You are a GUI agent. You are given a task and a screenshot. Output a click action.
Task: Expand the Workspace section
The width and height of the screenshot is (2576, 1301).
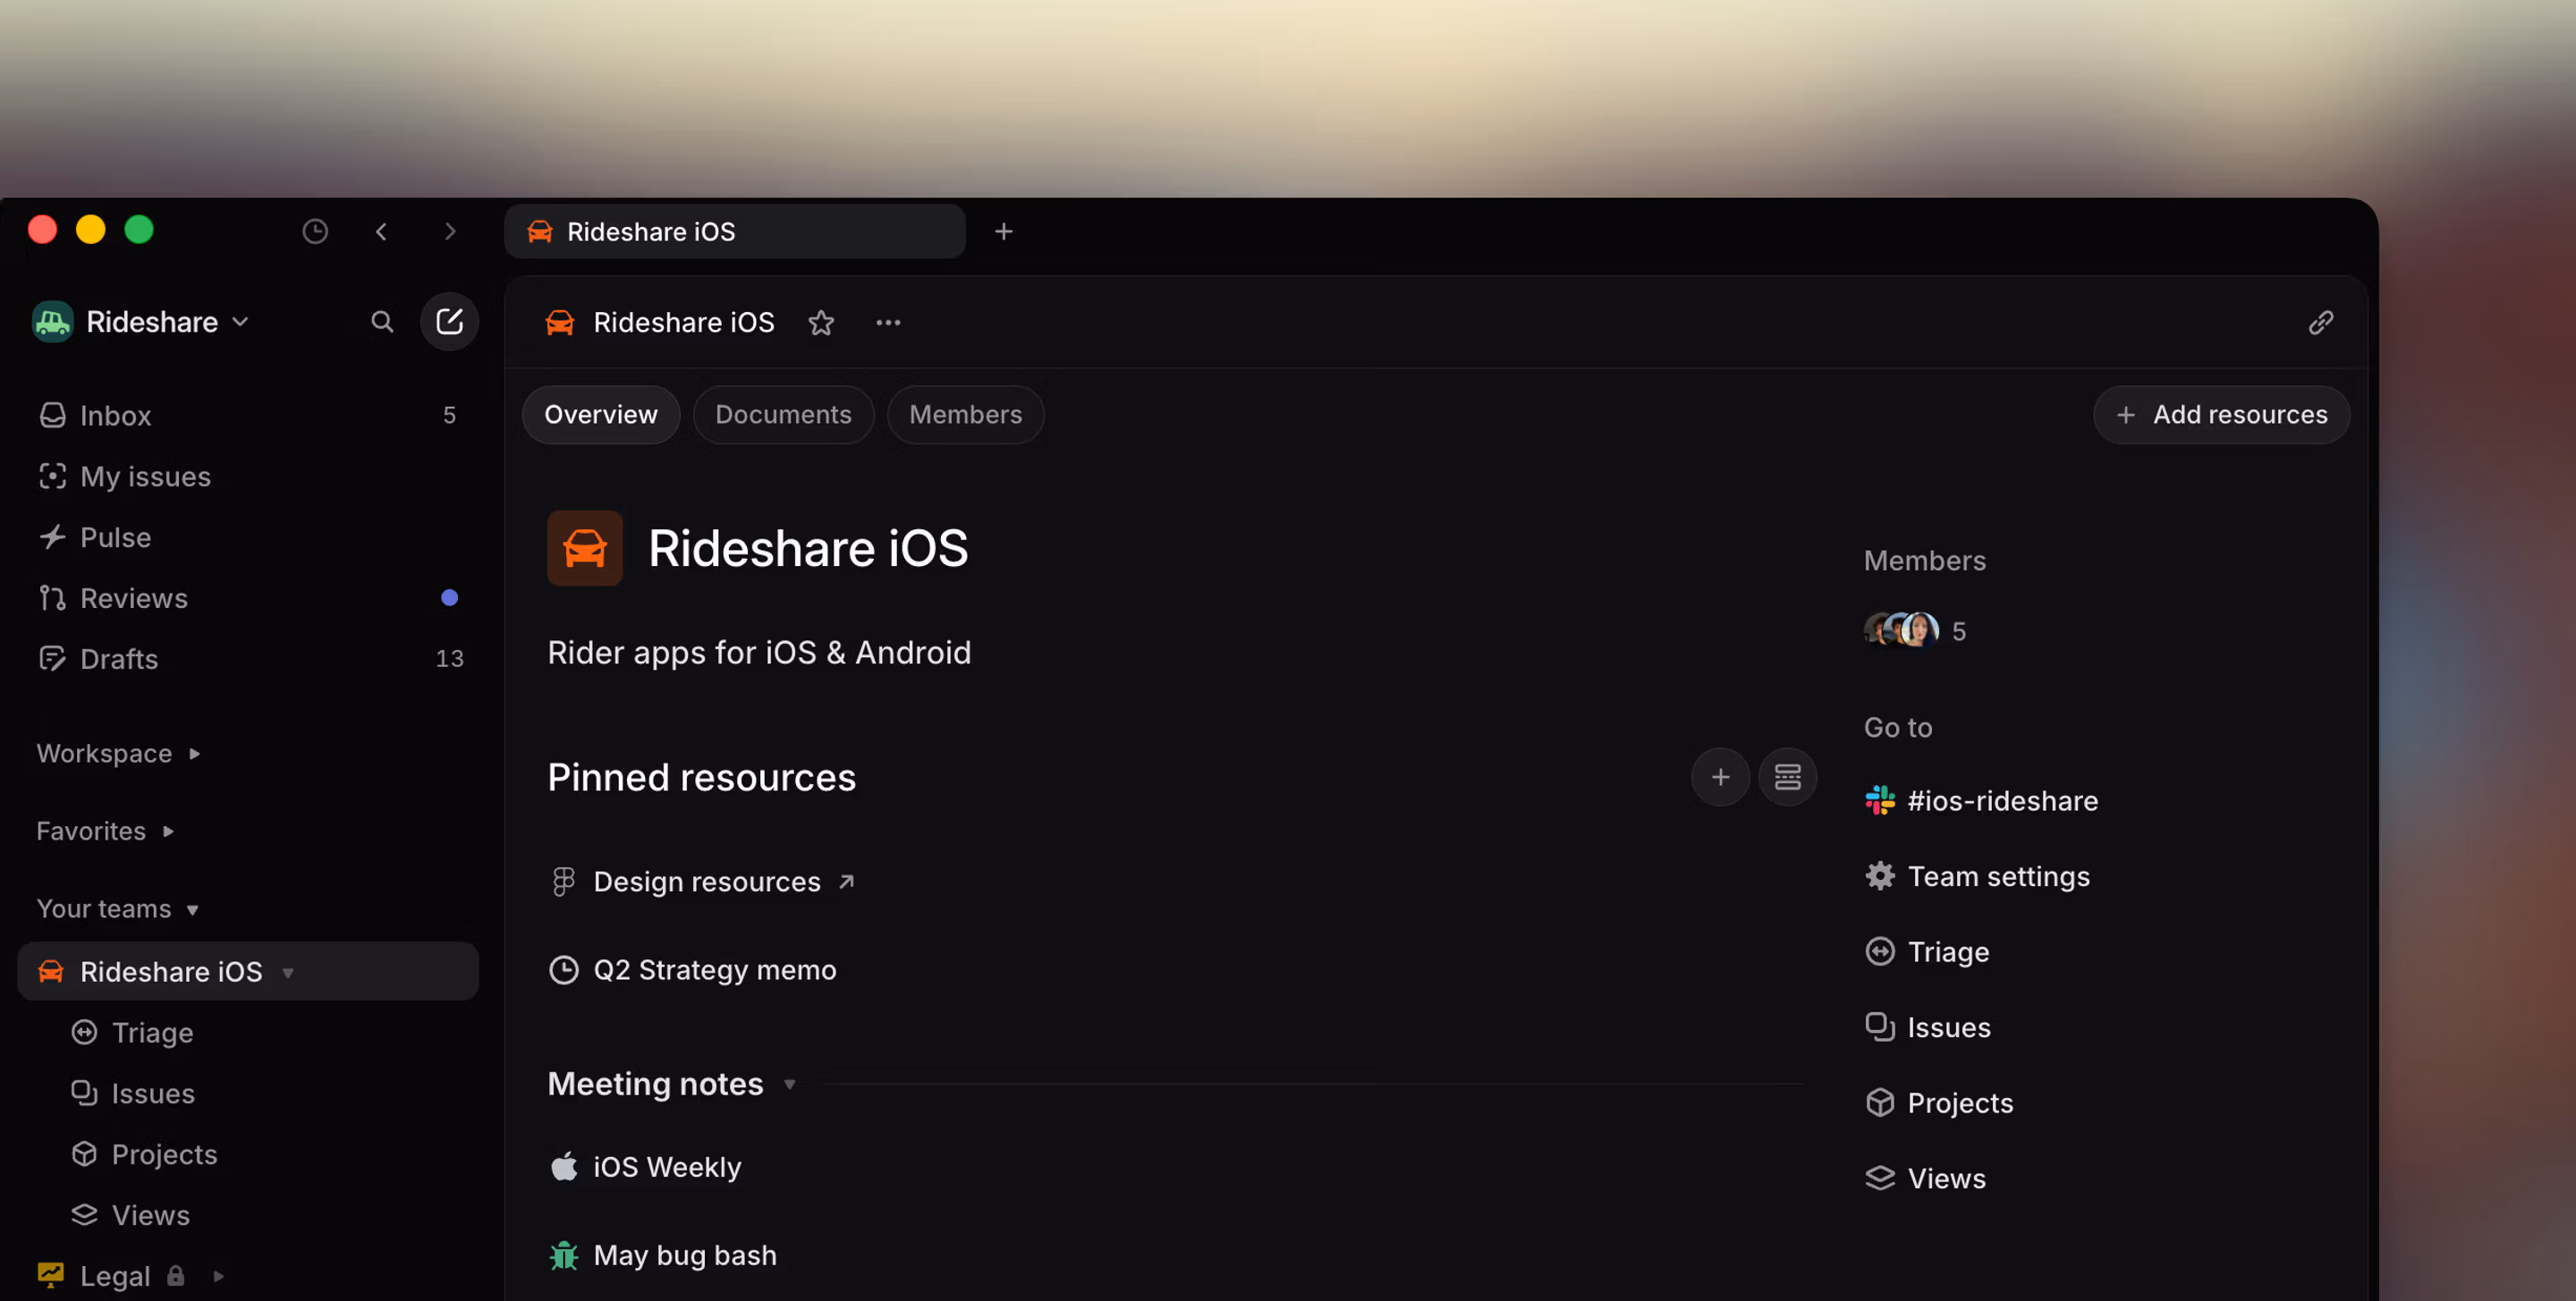[x=119, y=753]
